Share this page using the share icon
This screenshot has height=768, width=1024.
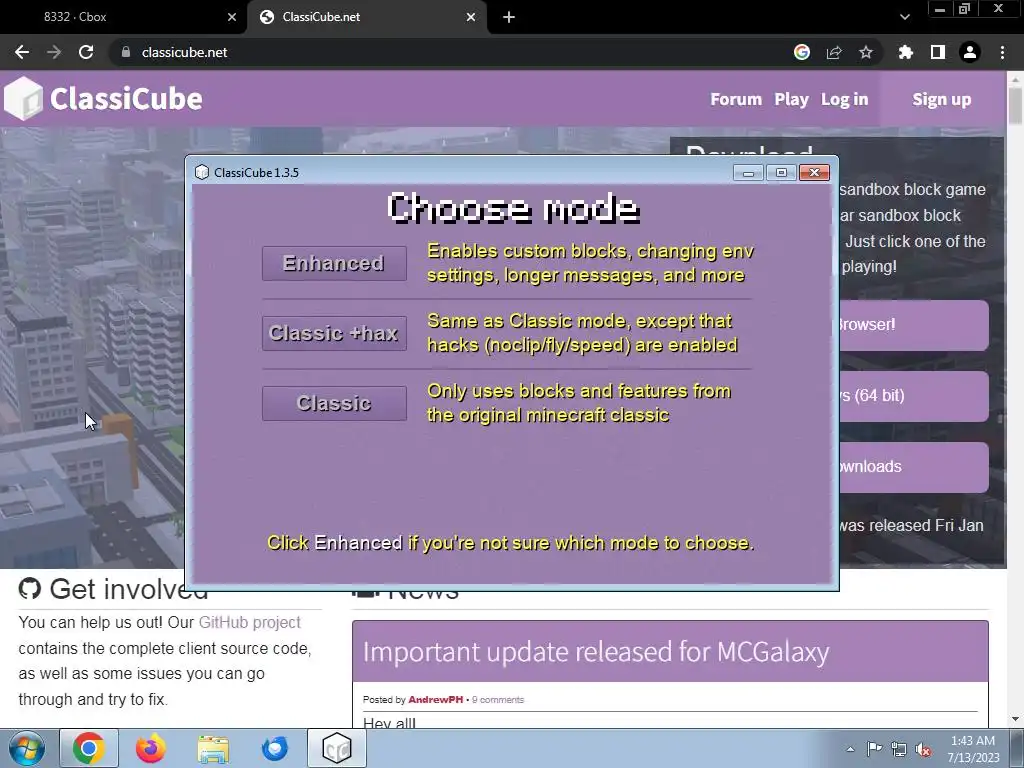(834, 52)
